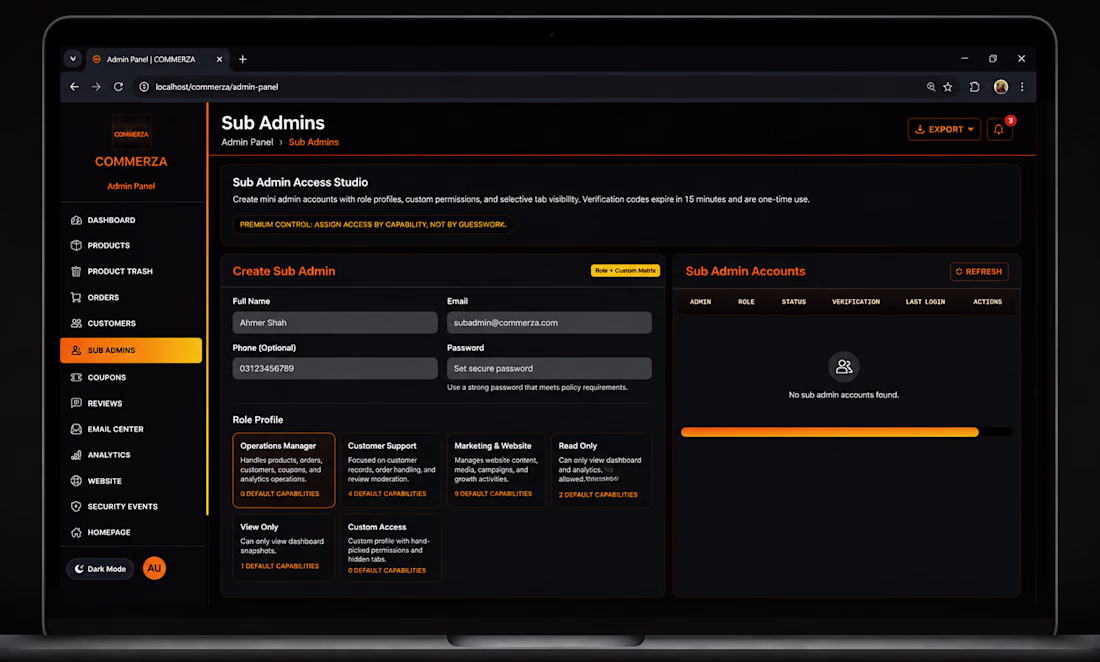
Task: Open the Orders cart icon
Action: click(76, 297)
